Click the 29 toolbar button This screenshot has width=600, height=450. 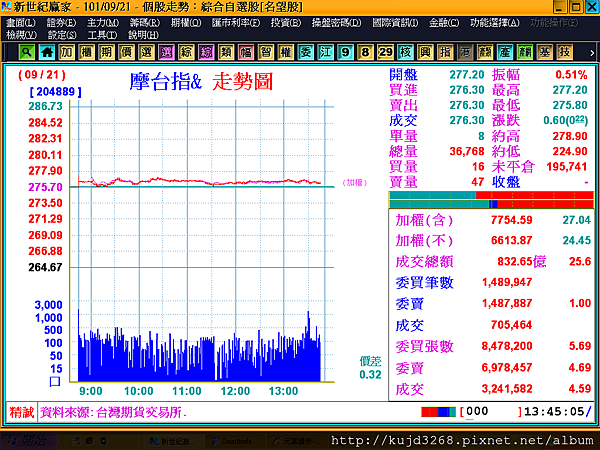[385, 52]
